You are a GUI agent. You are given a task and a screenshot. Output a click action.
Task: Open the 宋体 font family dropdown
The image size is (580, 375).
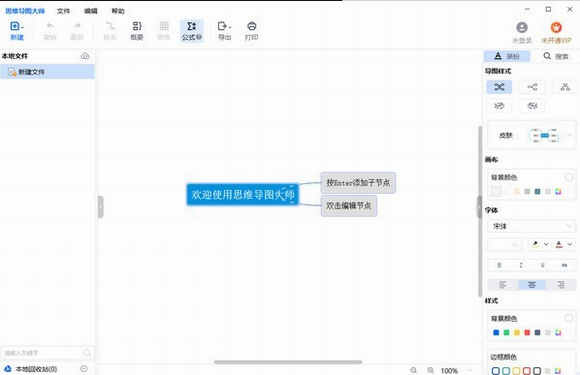coord(531,226)
